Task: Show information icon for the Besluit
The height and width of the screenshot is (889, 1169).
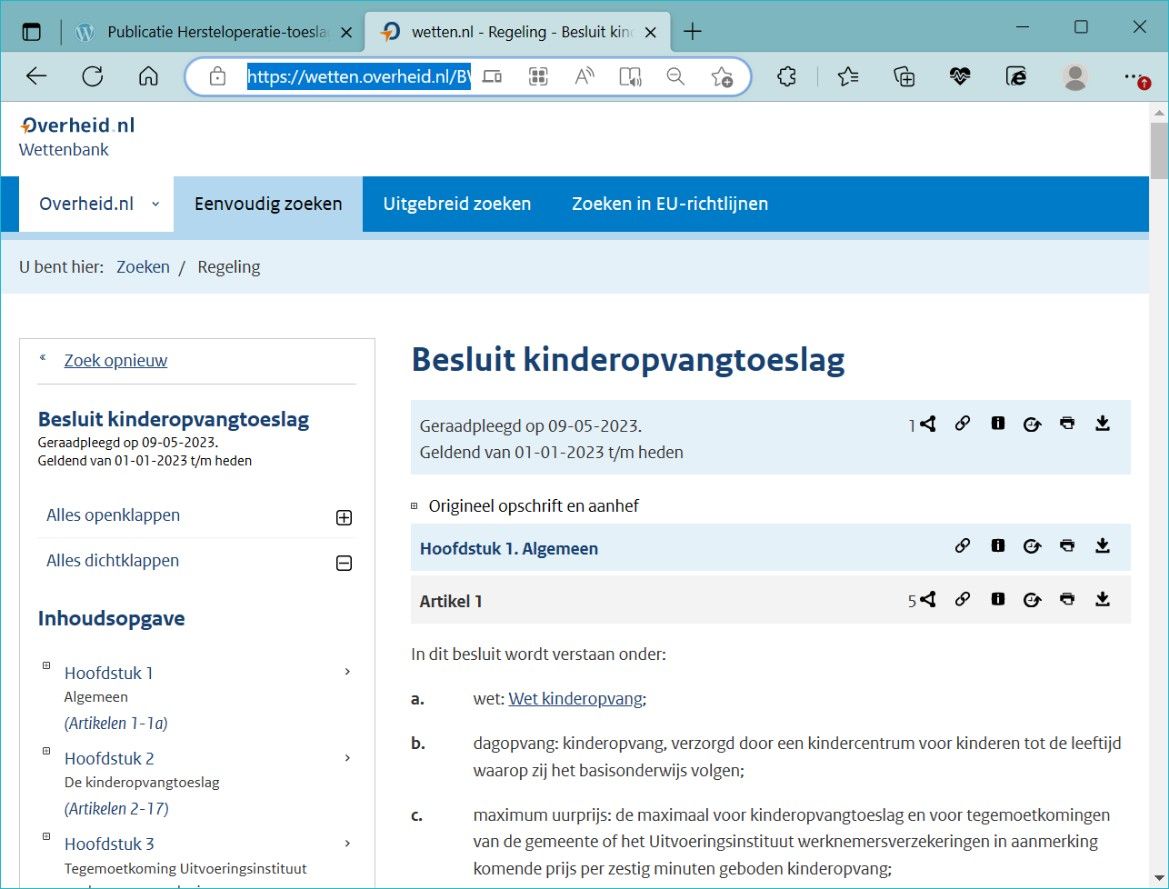Action: (998, 424)
